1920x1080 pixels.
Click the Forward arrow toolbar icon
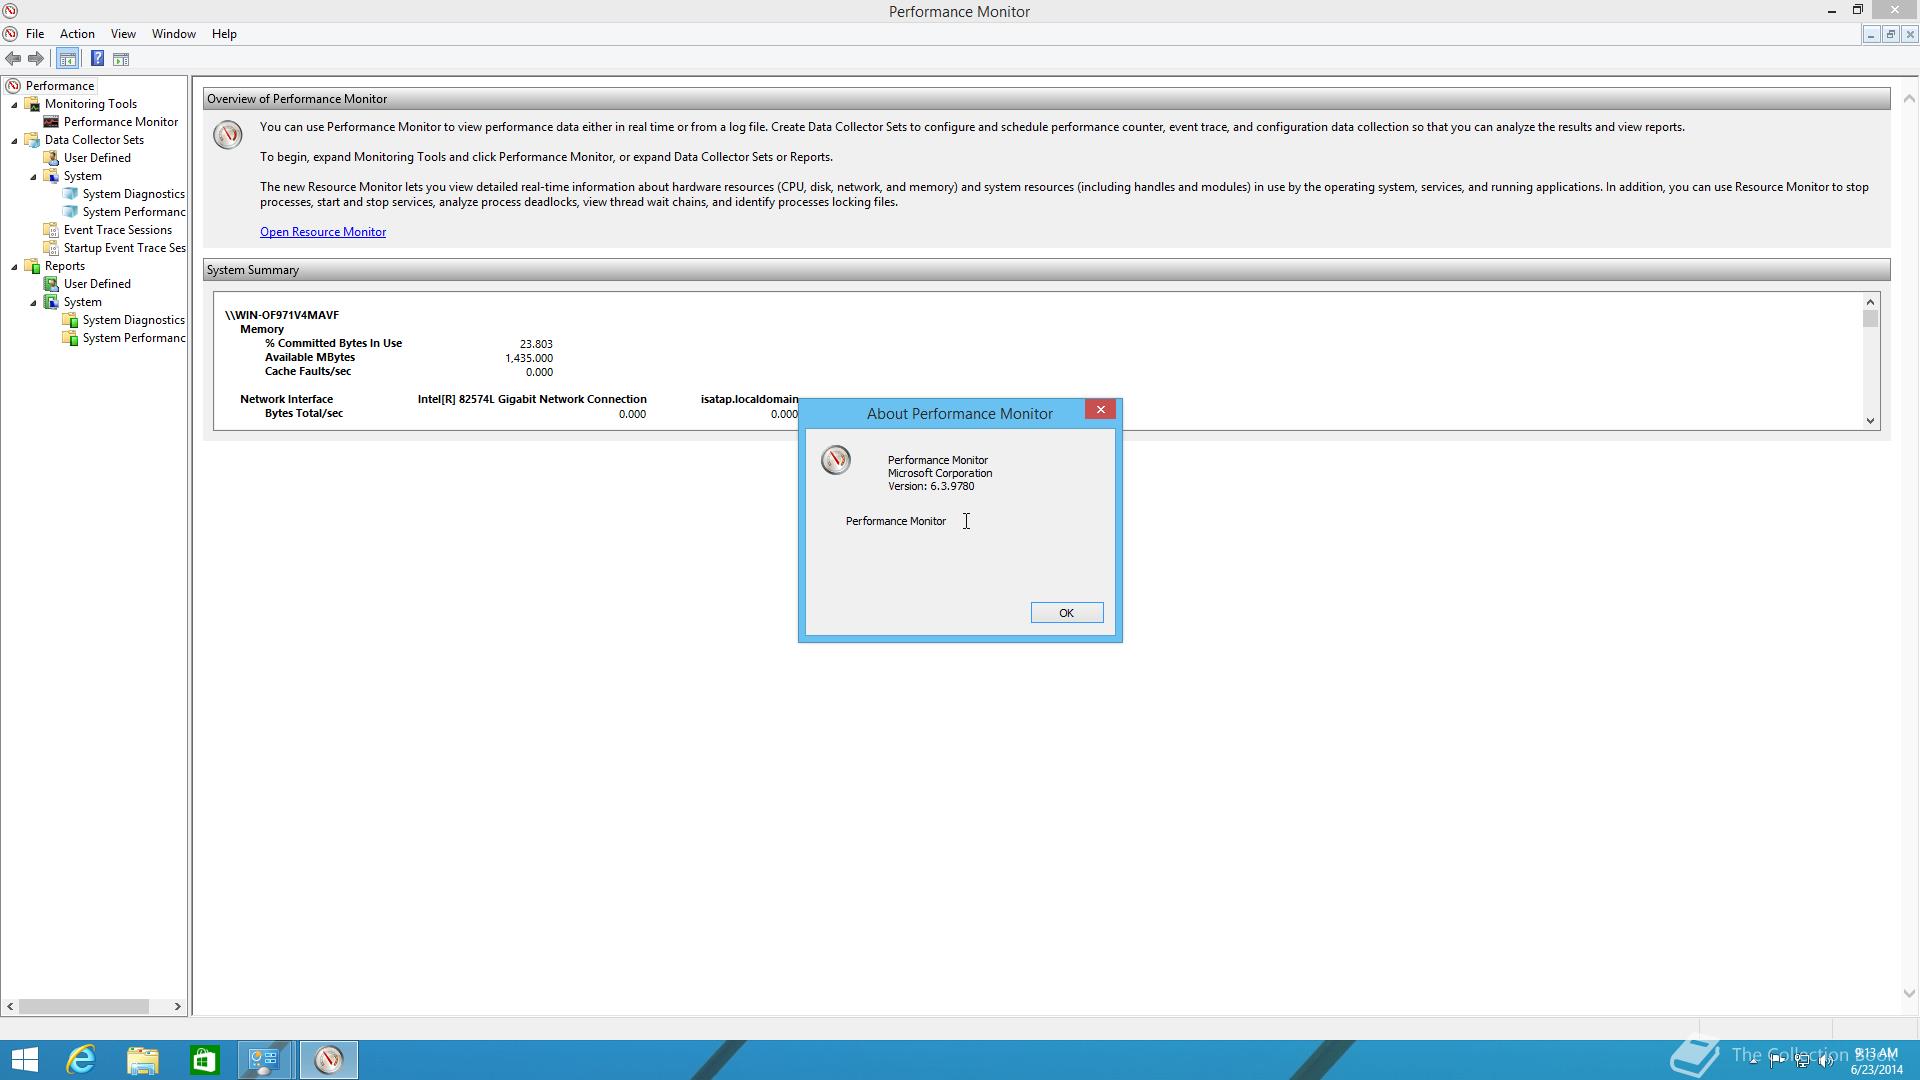click(x=36, y=59)
